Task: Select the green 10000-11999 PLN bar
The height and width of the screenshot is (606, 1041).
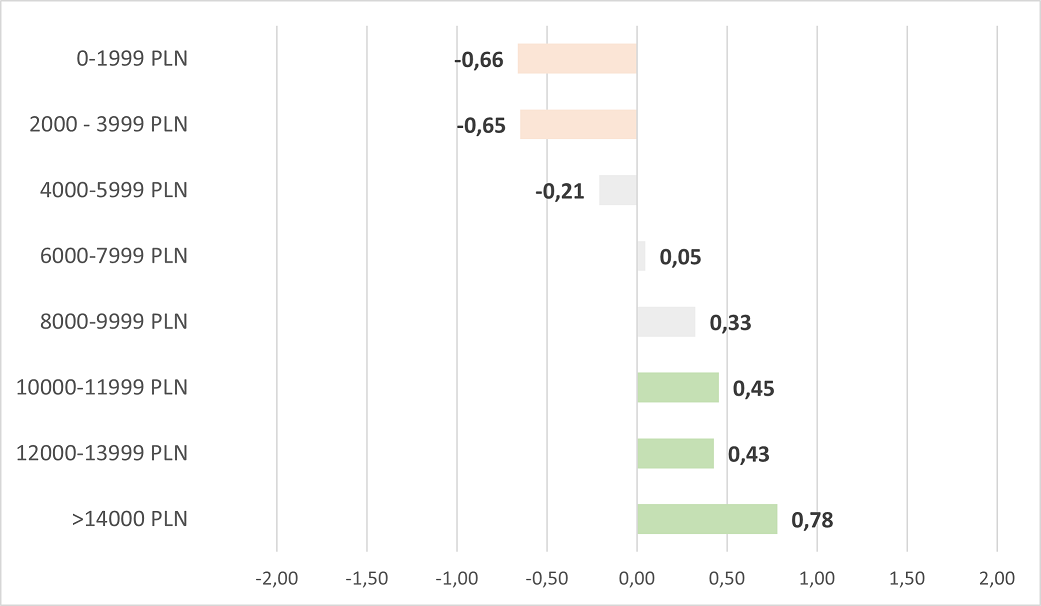Action: tap(678, 387)
